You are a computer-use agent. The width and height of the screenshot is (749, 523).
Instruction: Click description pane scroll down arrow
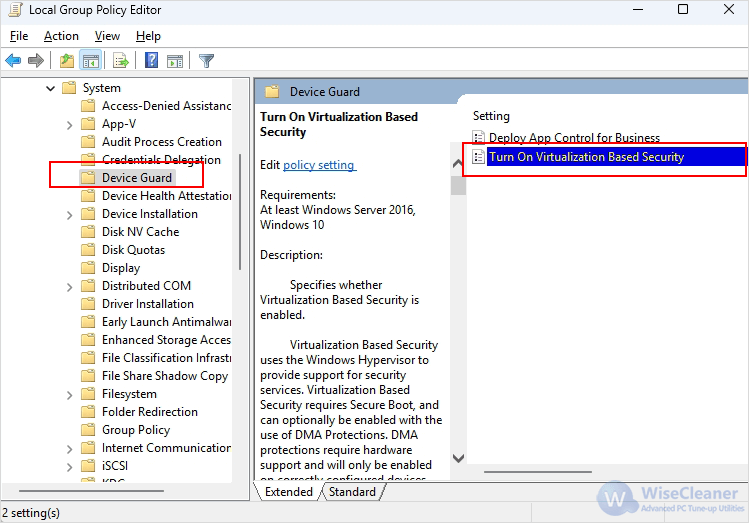click(x=458, y=459)
